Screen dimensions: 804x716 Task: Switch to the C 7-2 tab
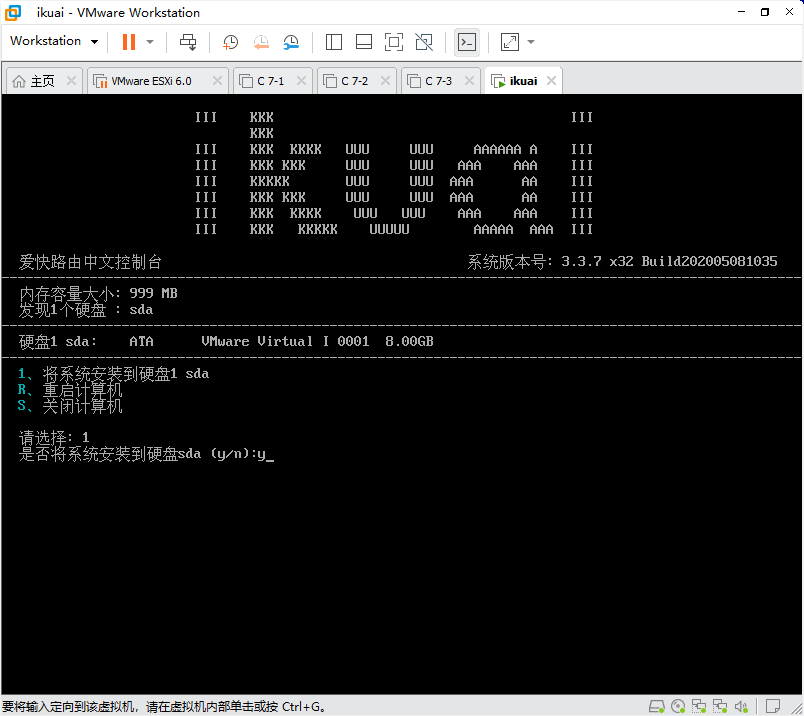[x=354, y=81]
